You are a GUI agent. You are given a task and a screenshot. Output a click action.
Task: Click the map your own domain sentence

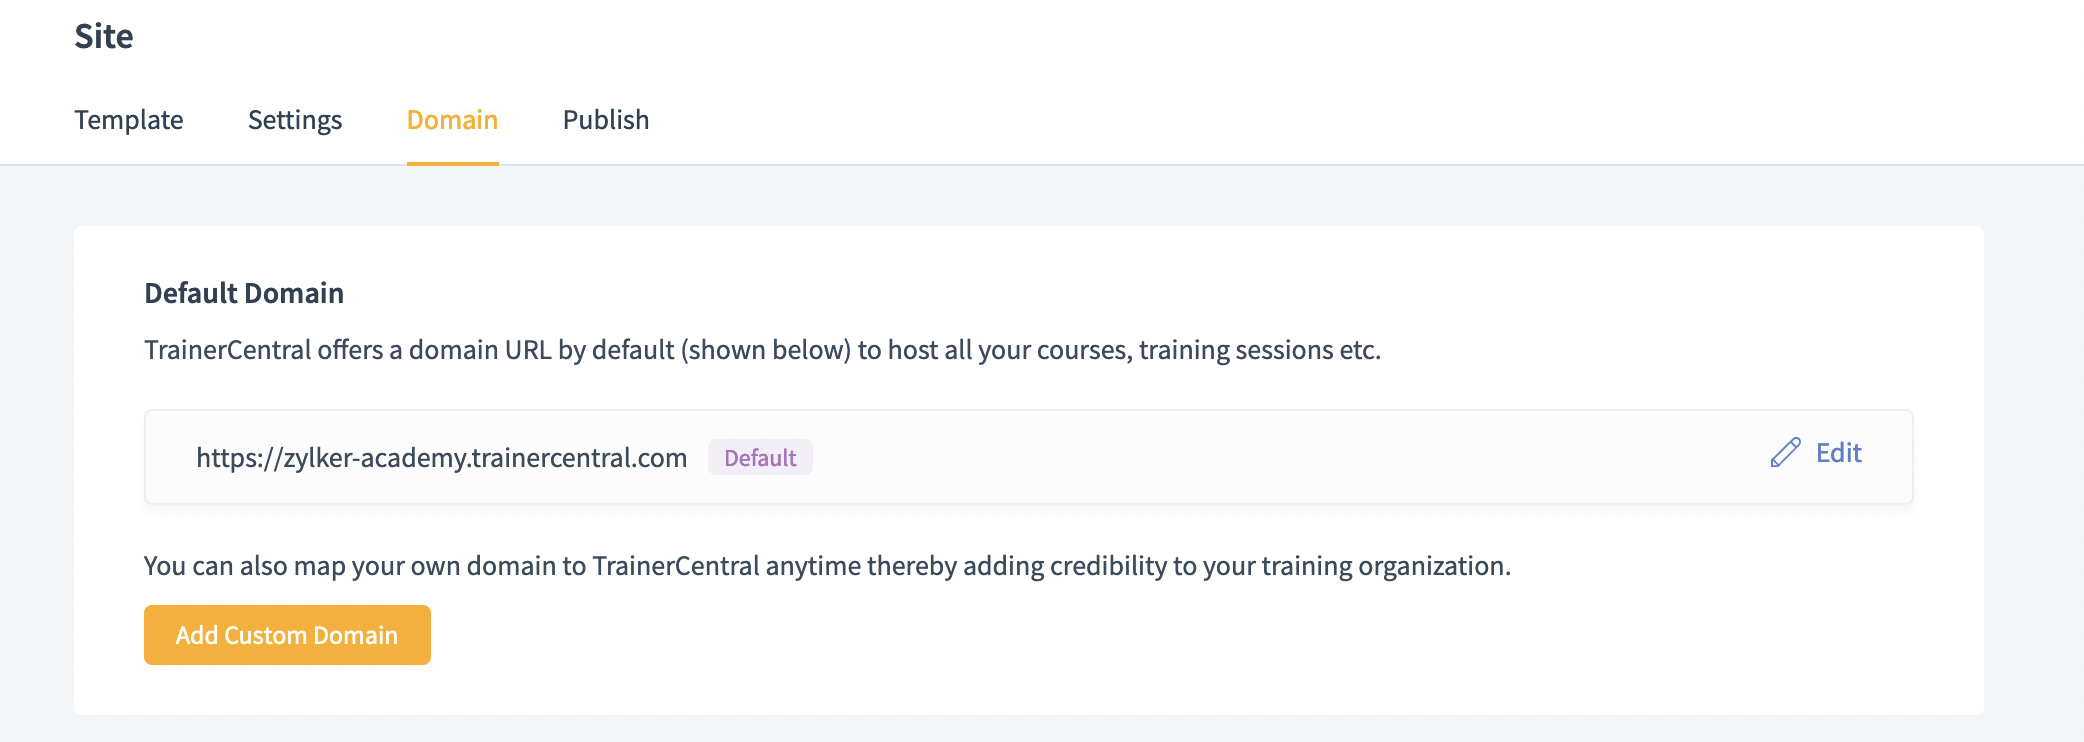tap(827, 566)
